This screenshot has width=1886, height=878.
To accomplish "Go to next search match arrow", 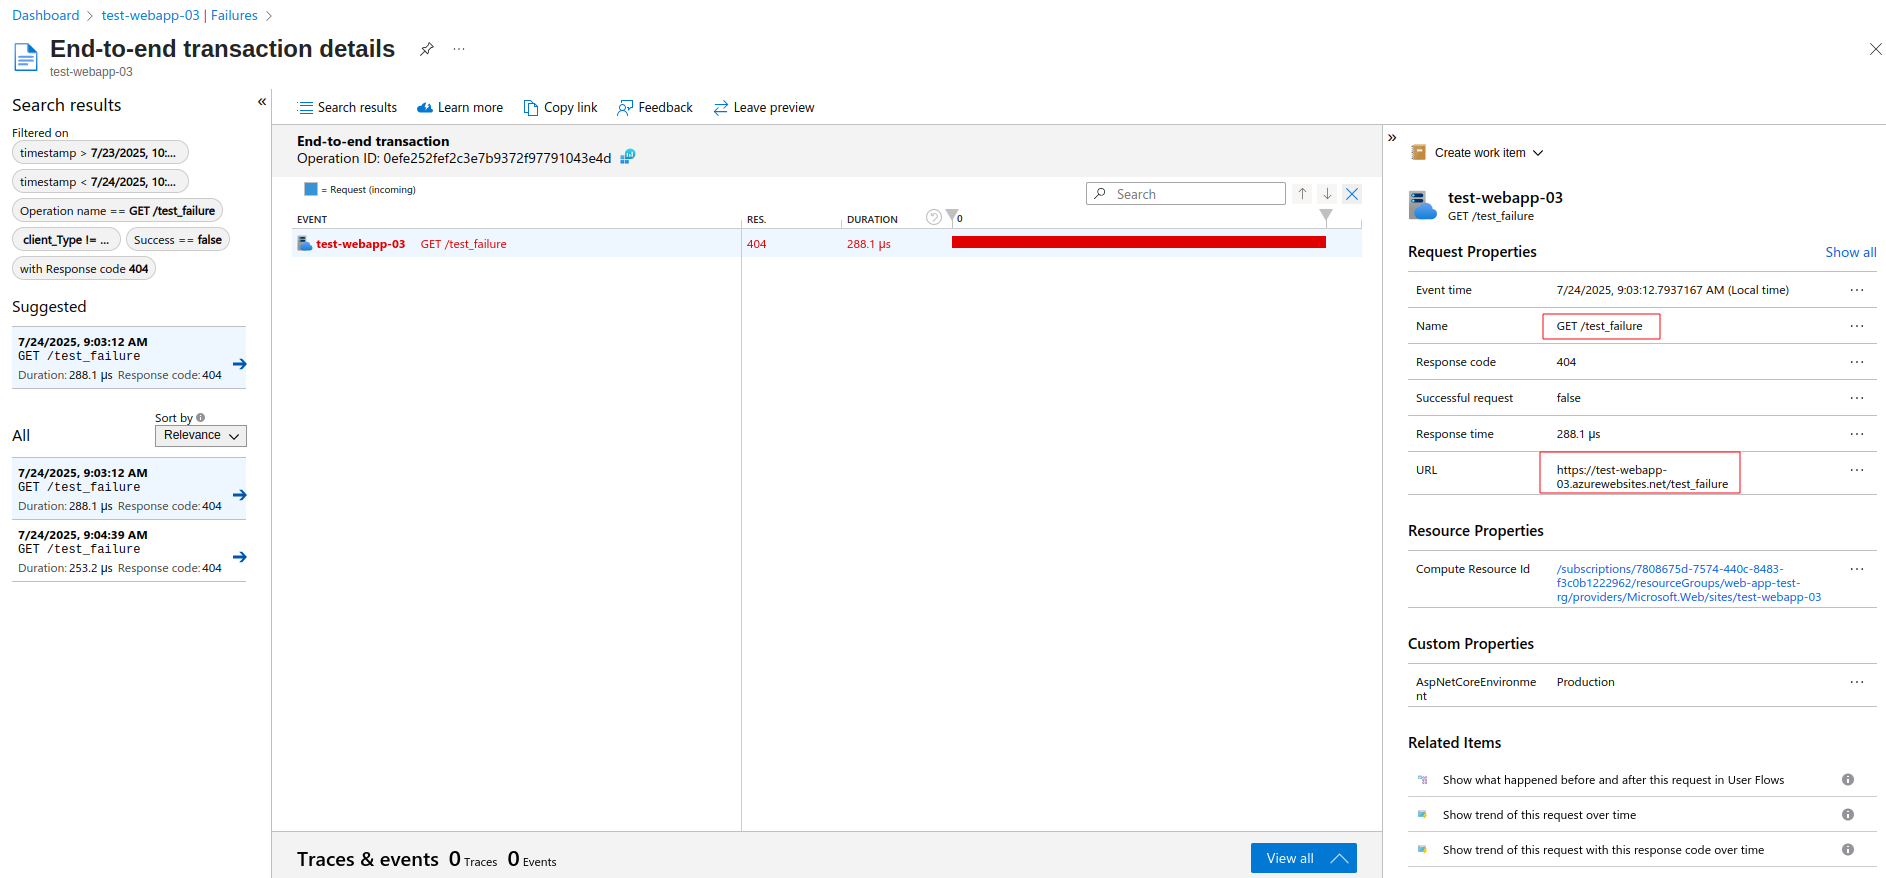I will [1327, 194].
